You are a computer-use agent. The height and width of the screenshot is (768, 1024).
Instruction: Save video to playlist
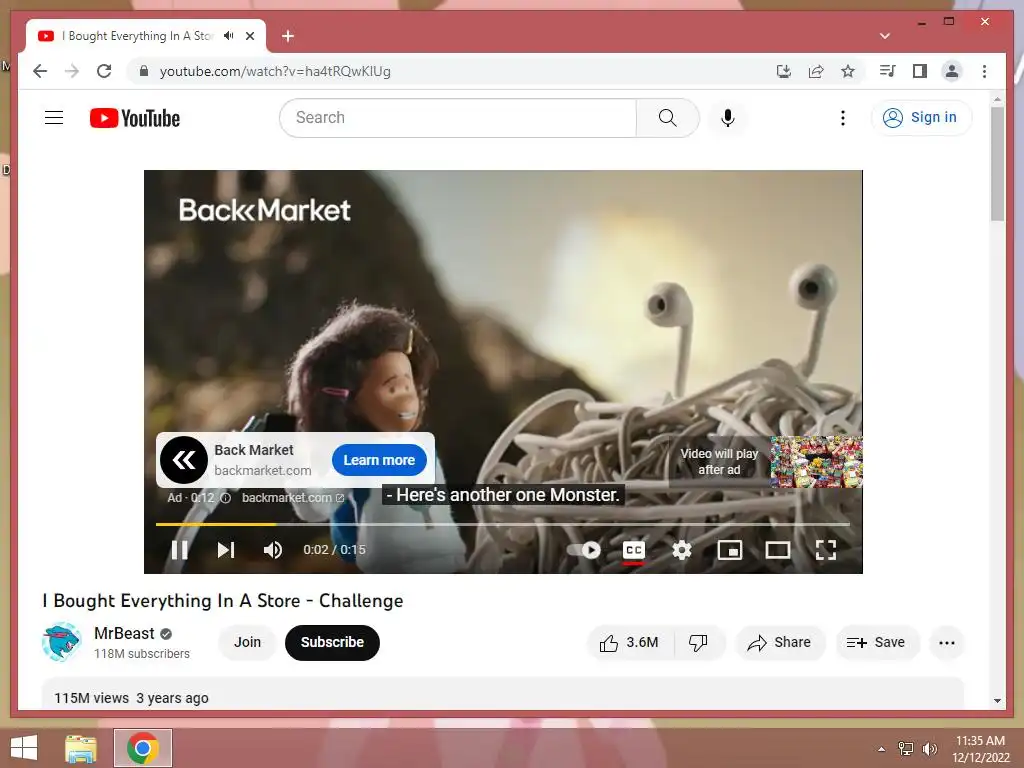click(x=877, y=643)
